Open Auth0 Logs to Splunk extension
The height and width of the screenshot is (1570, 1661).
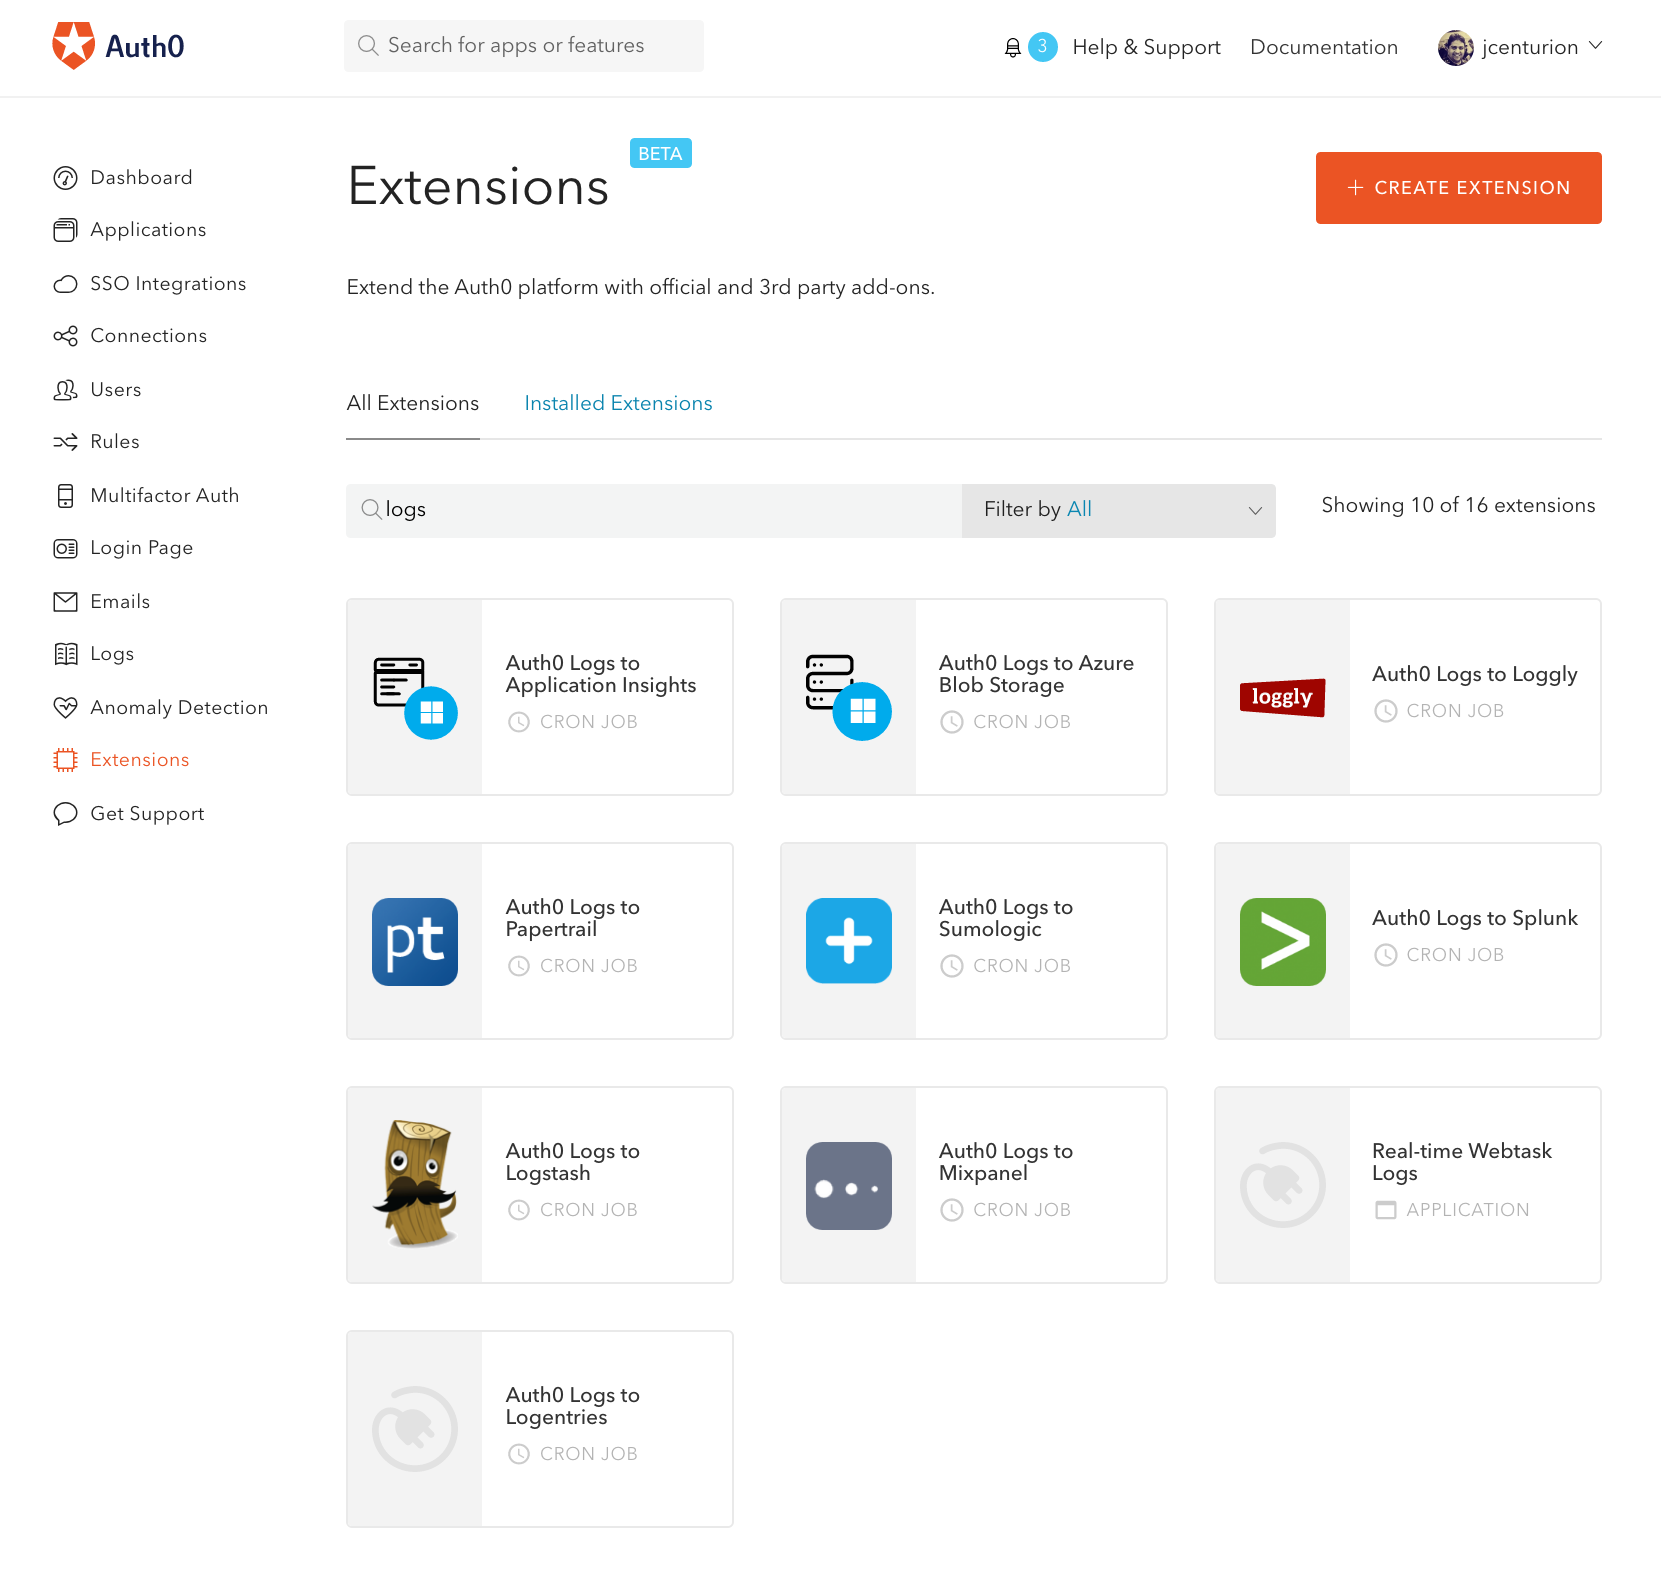pos(1407,941)
